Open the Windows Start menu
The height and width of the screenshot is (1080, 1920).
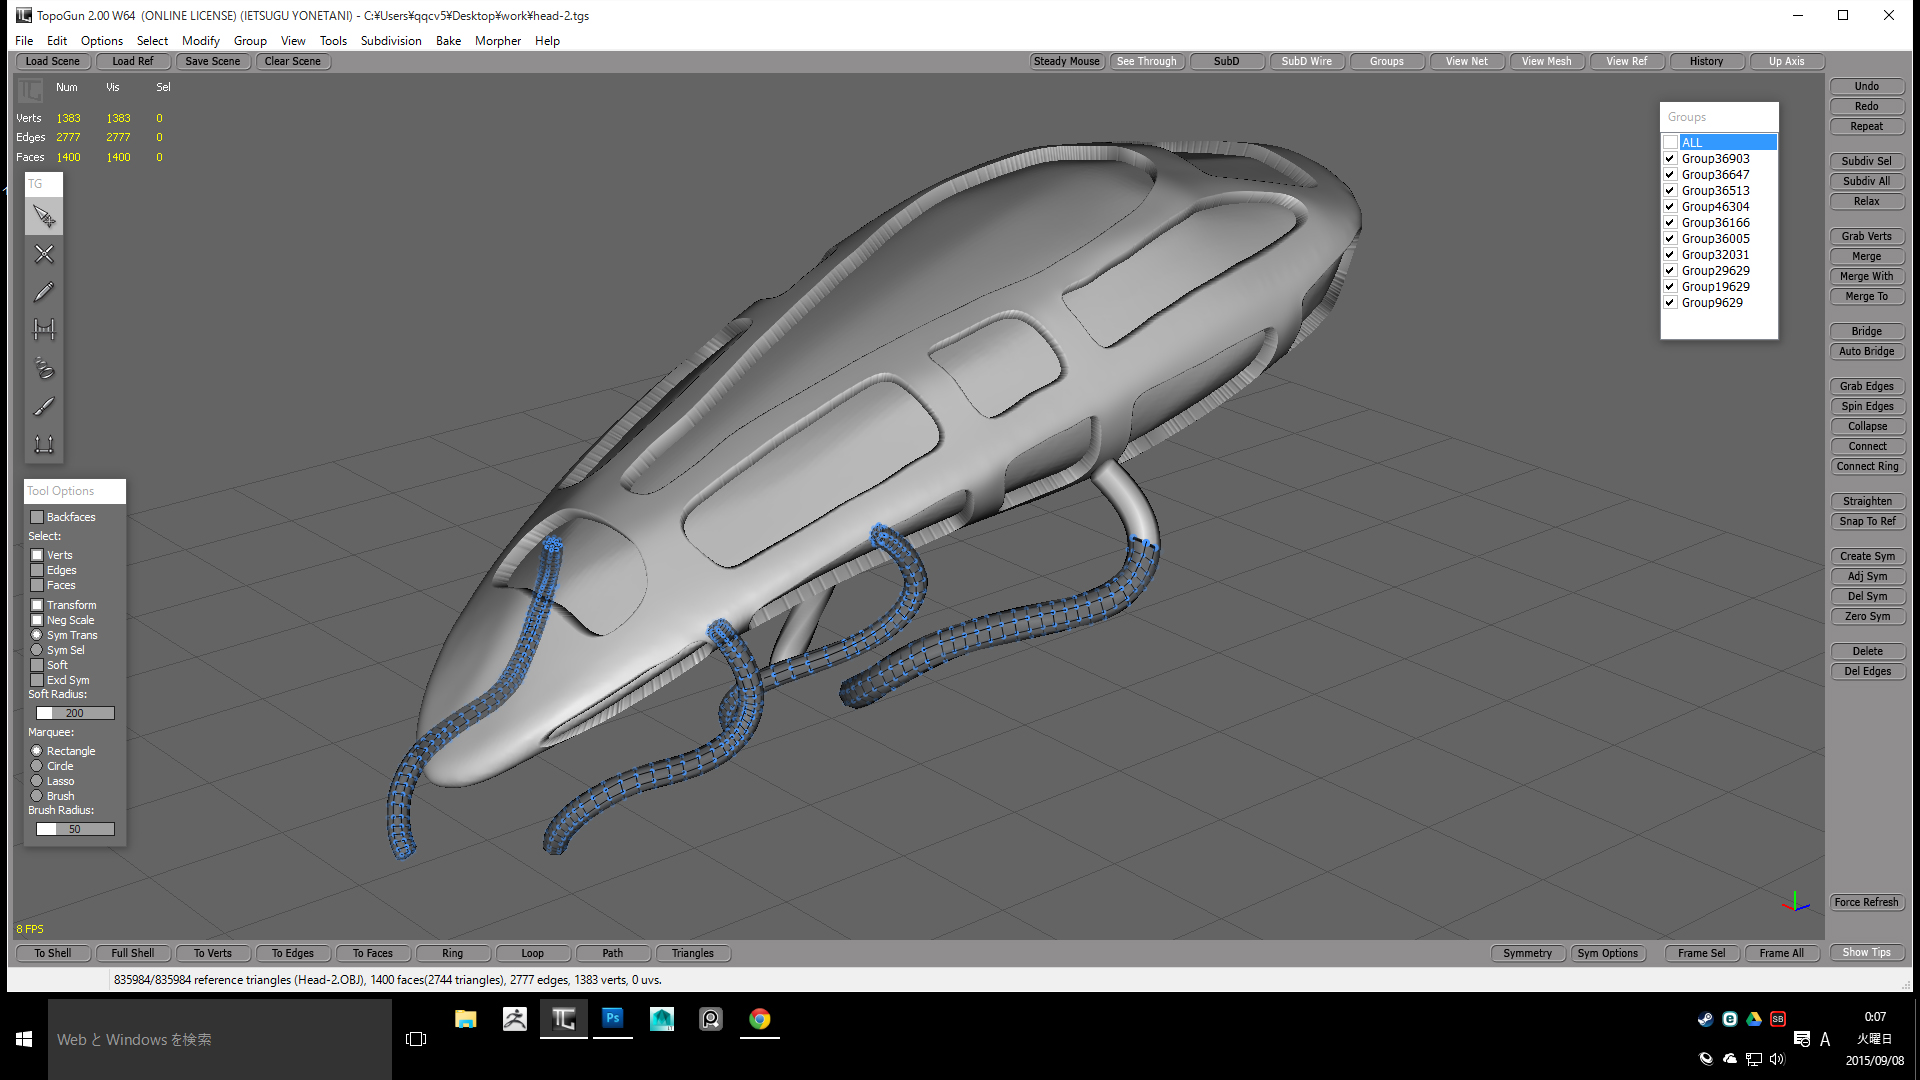(x=24, y=1039)
